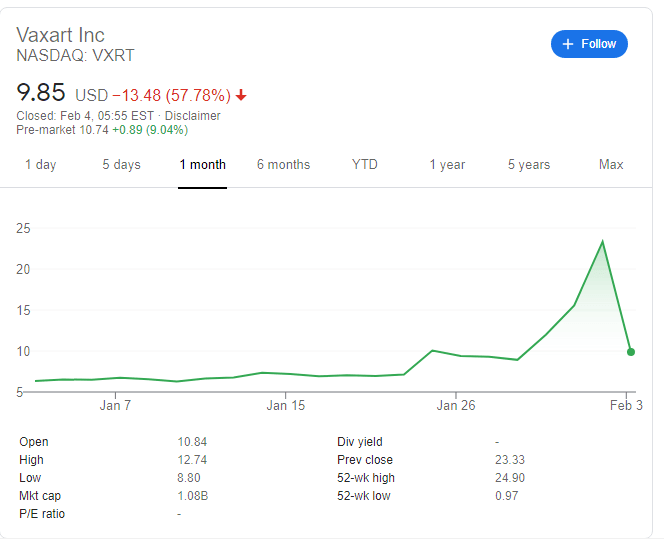Click the Vaxart Inc company title

[61, 35]
